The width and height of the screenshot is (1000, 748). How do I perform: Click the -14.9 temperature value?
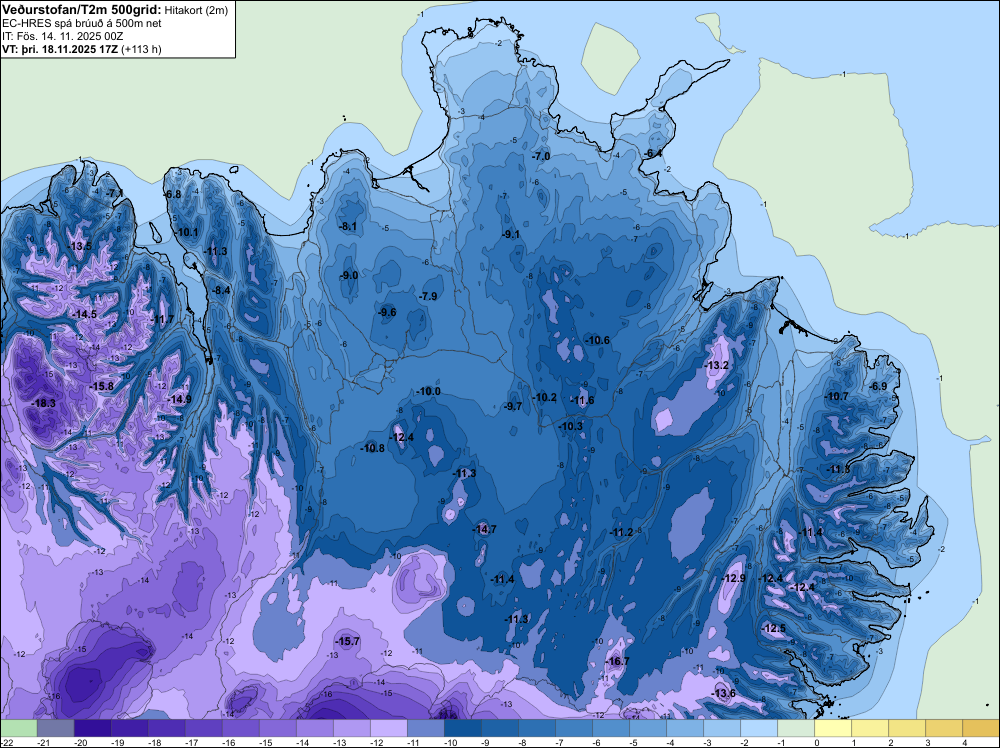pyautogui.click(x=179, y=399)
